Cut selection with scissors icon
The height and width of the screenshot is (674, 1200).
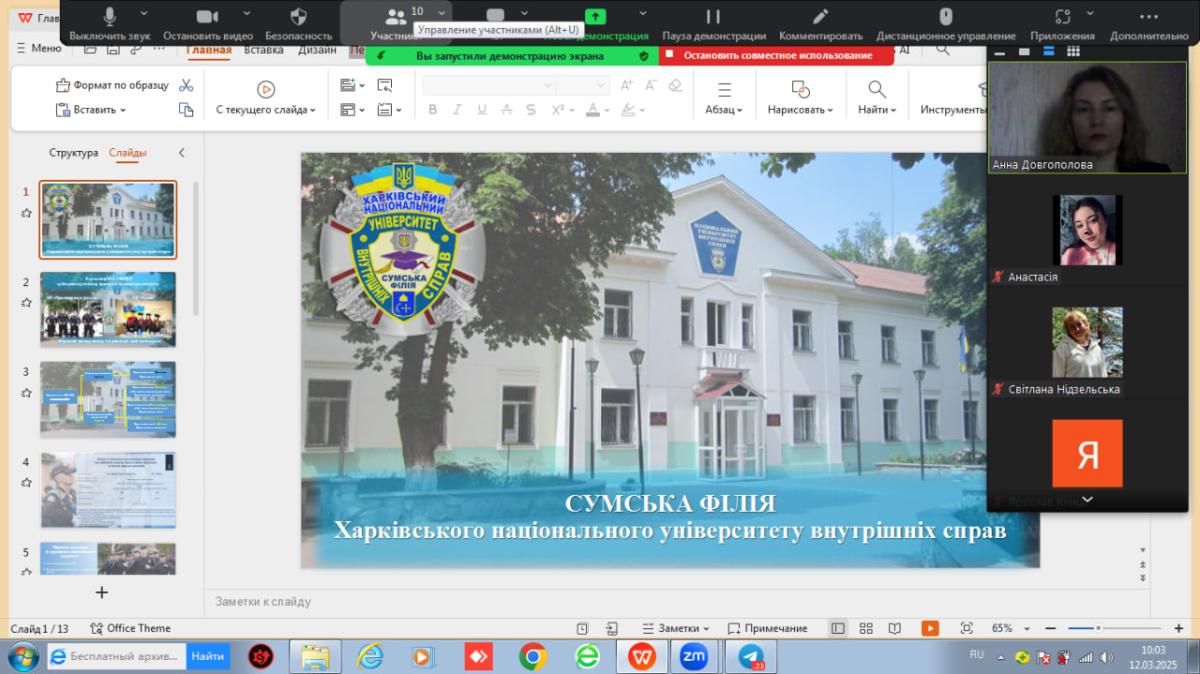coord(186,85)
